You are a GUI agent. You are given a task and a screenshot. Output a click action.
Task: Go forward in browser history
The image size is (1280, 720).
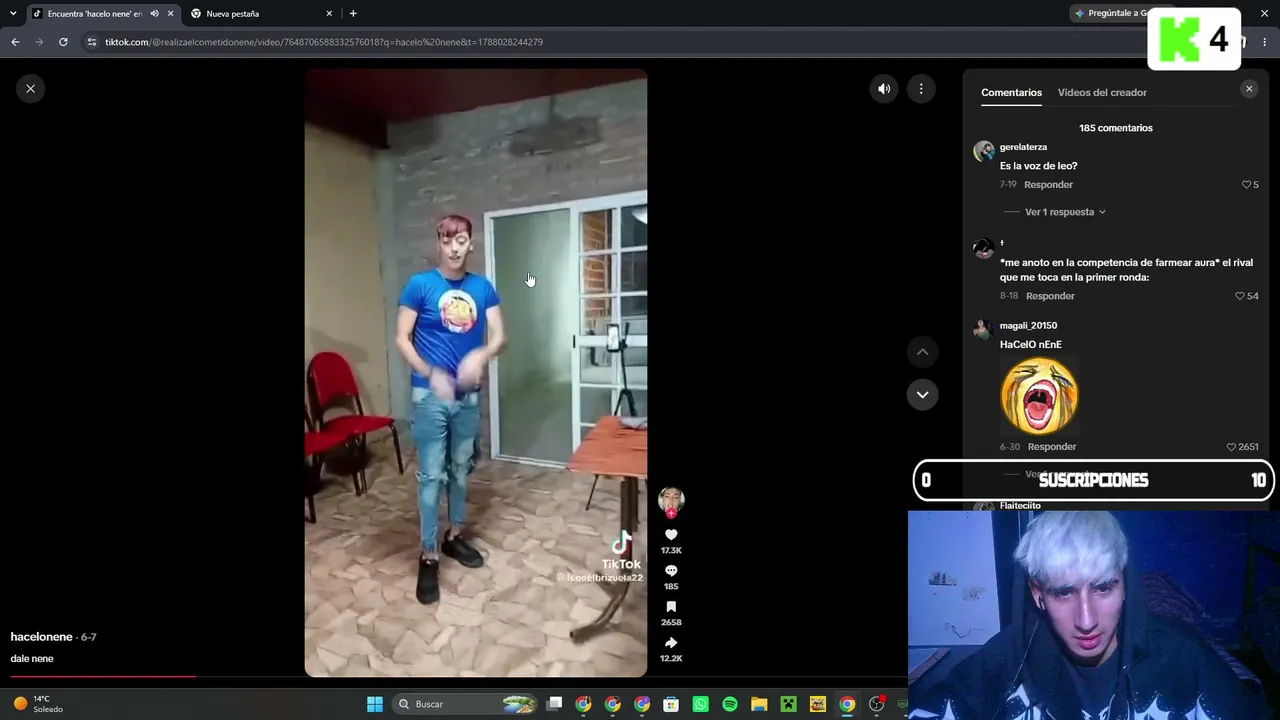coord(39,42)
